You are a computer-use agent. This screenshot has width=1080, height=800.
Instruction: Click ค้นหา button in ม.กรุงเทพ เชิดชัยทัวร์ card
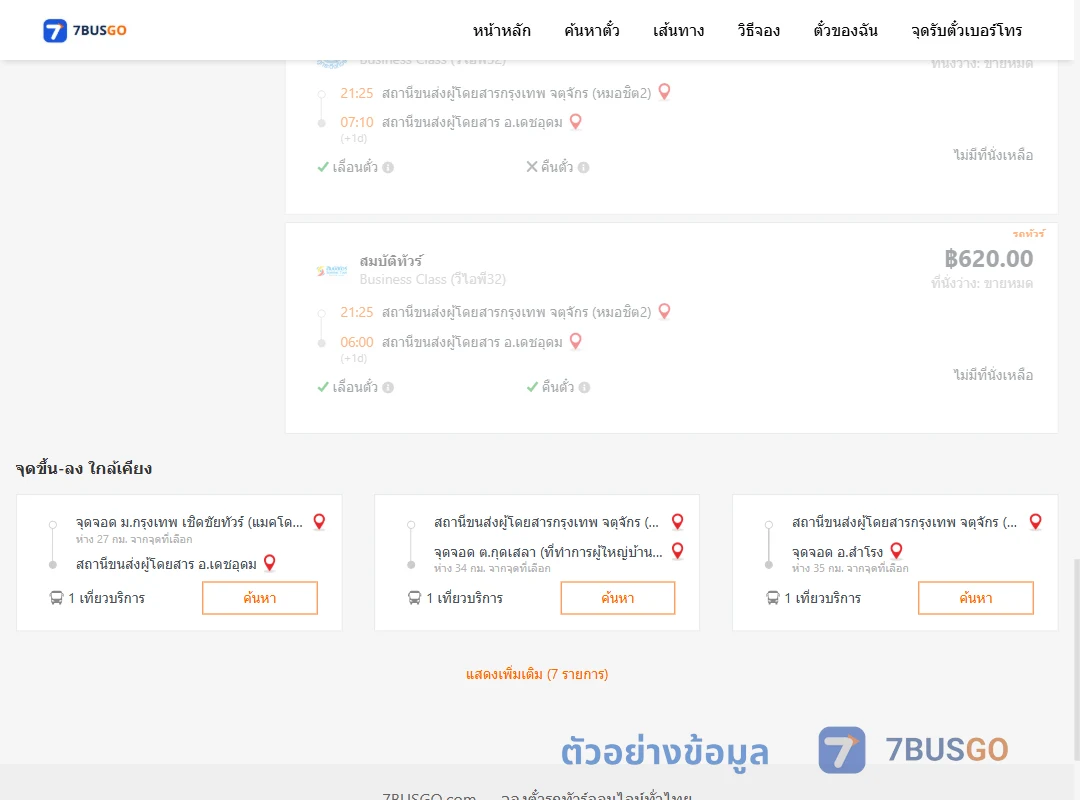pyautogui.click(x=260, y=598)
